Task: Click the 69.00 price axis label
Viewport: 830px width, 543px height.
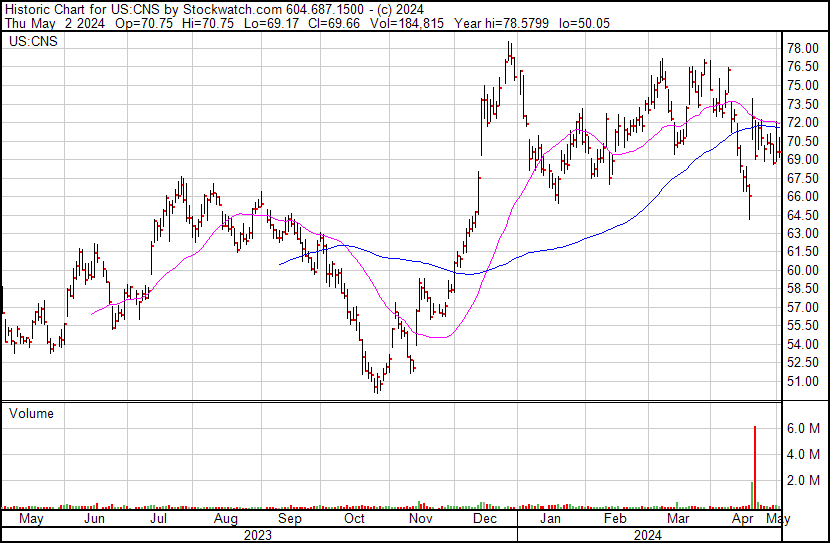Action: pyautogui.click(x=804, y=159)
